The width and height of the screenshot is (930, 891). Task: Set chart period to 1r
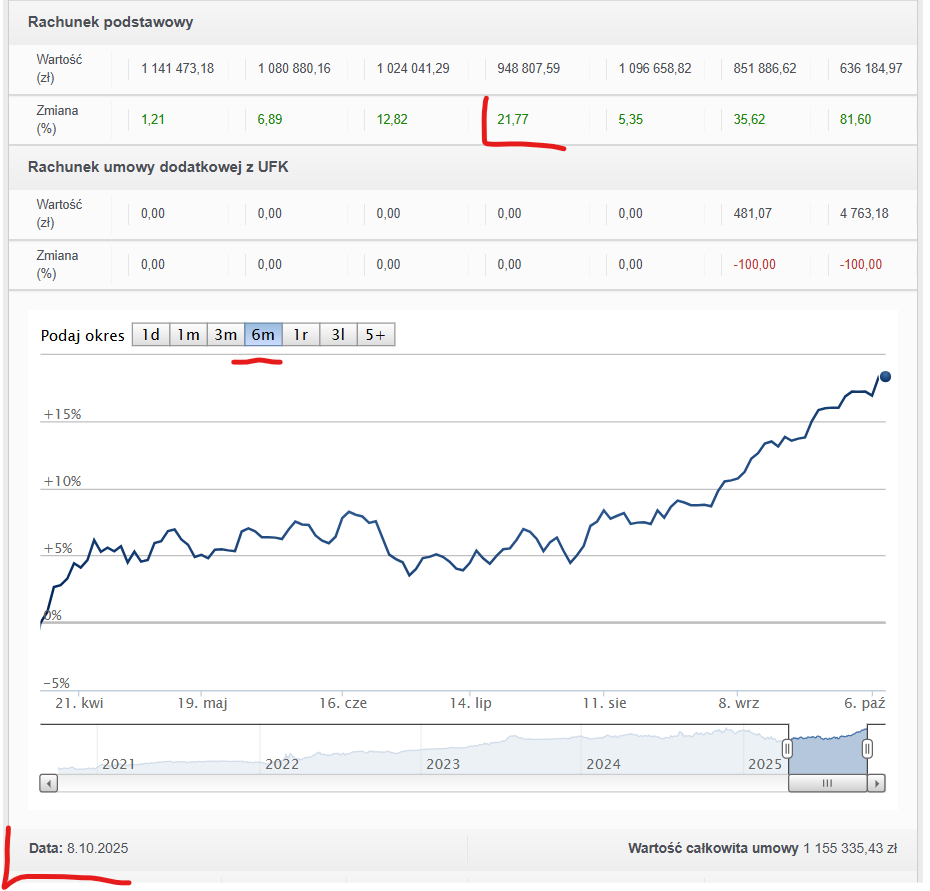300,335
